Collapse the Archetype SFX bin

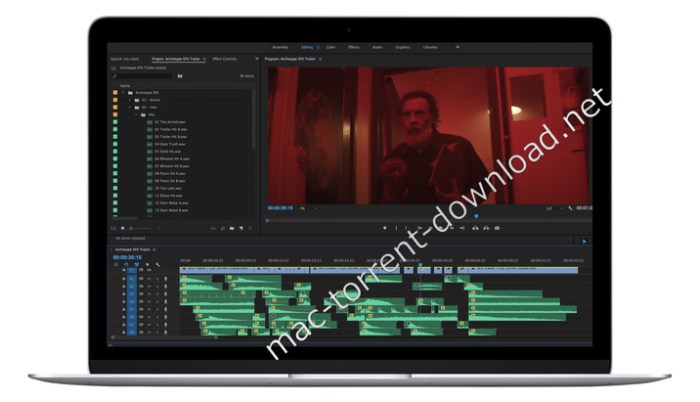pyautogui.click(x=123, y=92)
